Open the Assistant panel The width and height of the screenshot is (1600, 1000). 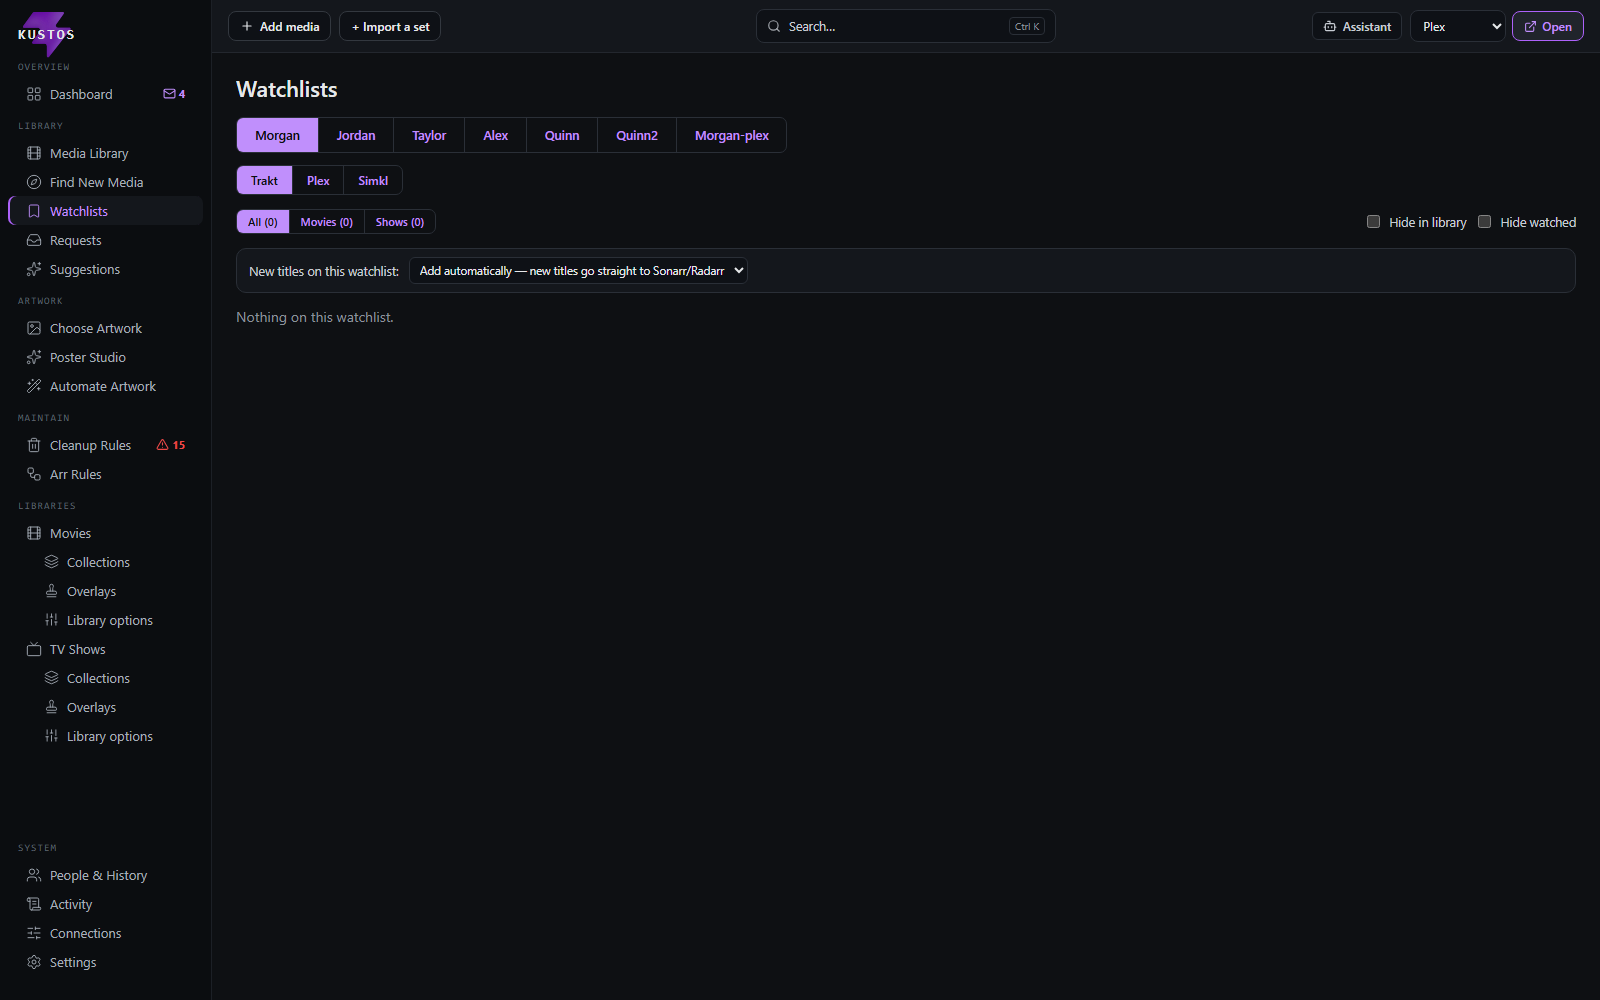pos(1357,27)
